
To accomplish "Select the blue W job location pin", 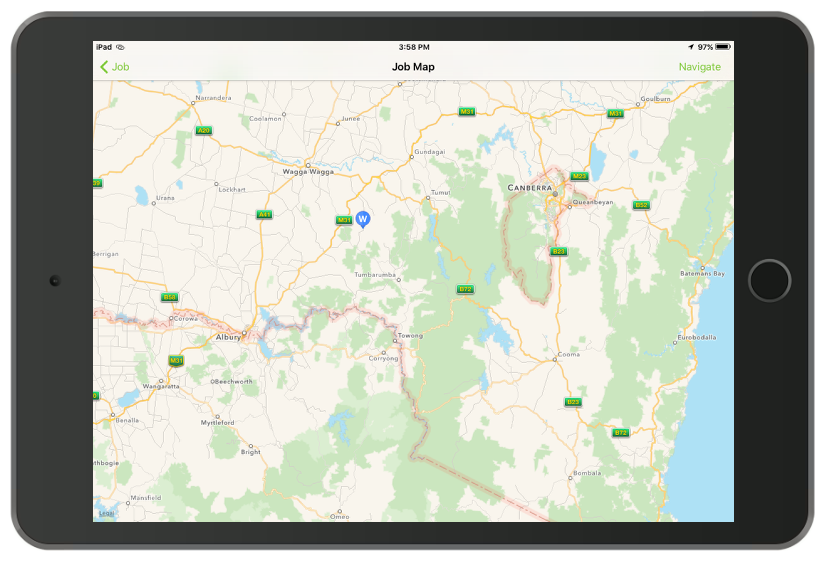I will pos(362,219).
